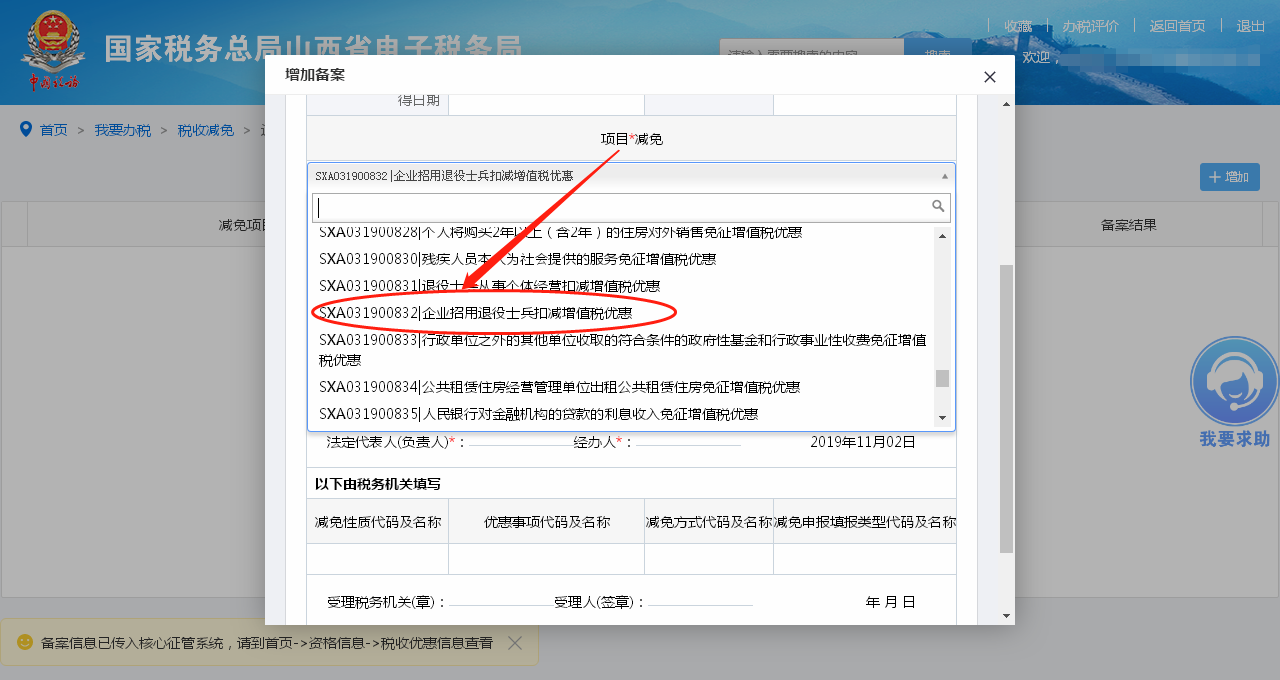Click the smiley icon in notification bar
Image resolution: width=1280 pixels, height=680 pixels.
pyautogui.click(x=25, y=642)
